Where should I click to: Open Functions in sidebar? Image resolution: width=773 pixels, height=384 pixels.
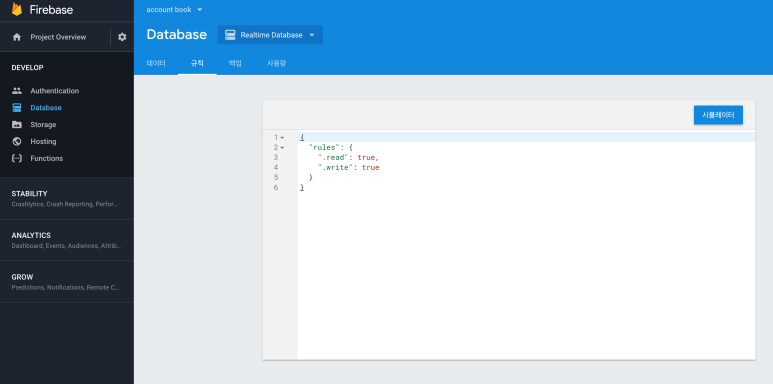pyautogui.click(x=47, y=158)
